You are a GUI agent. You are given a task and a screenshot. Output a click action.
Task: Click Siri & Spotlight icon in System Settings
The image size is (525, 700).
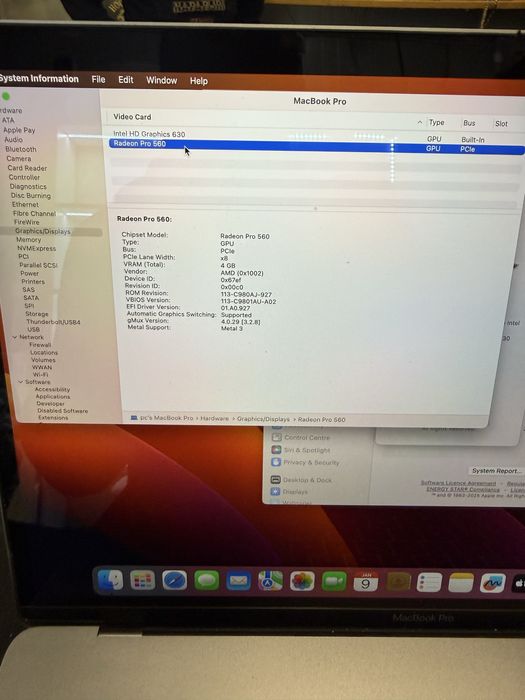click(x=276, y=450)
